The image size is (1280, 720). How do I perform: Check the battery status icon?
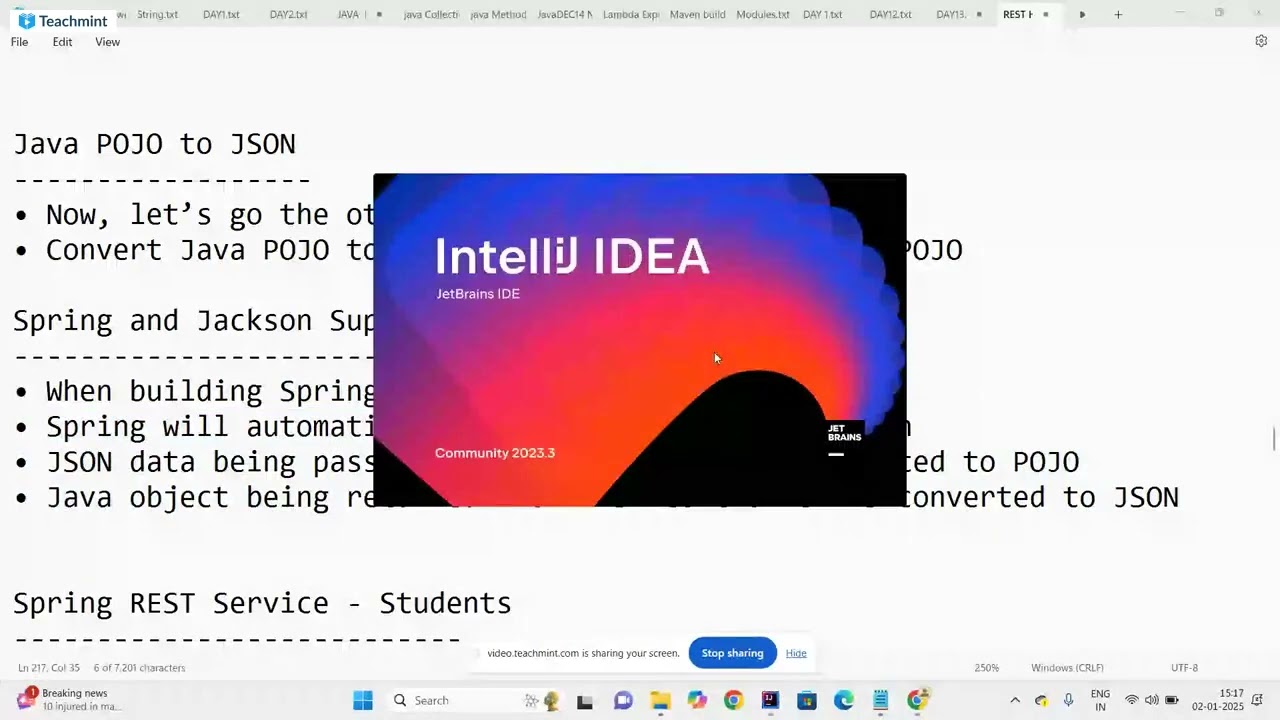click(x=1172, y=700)
